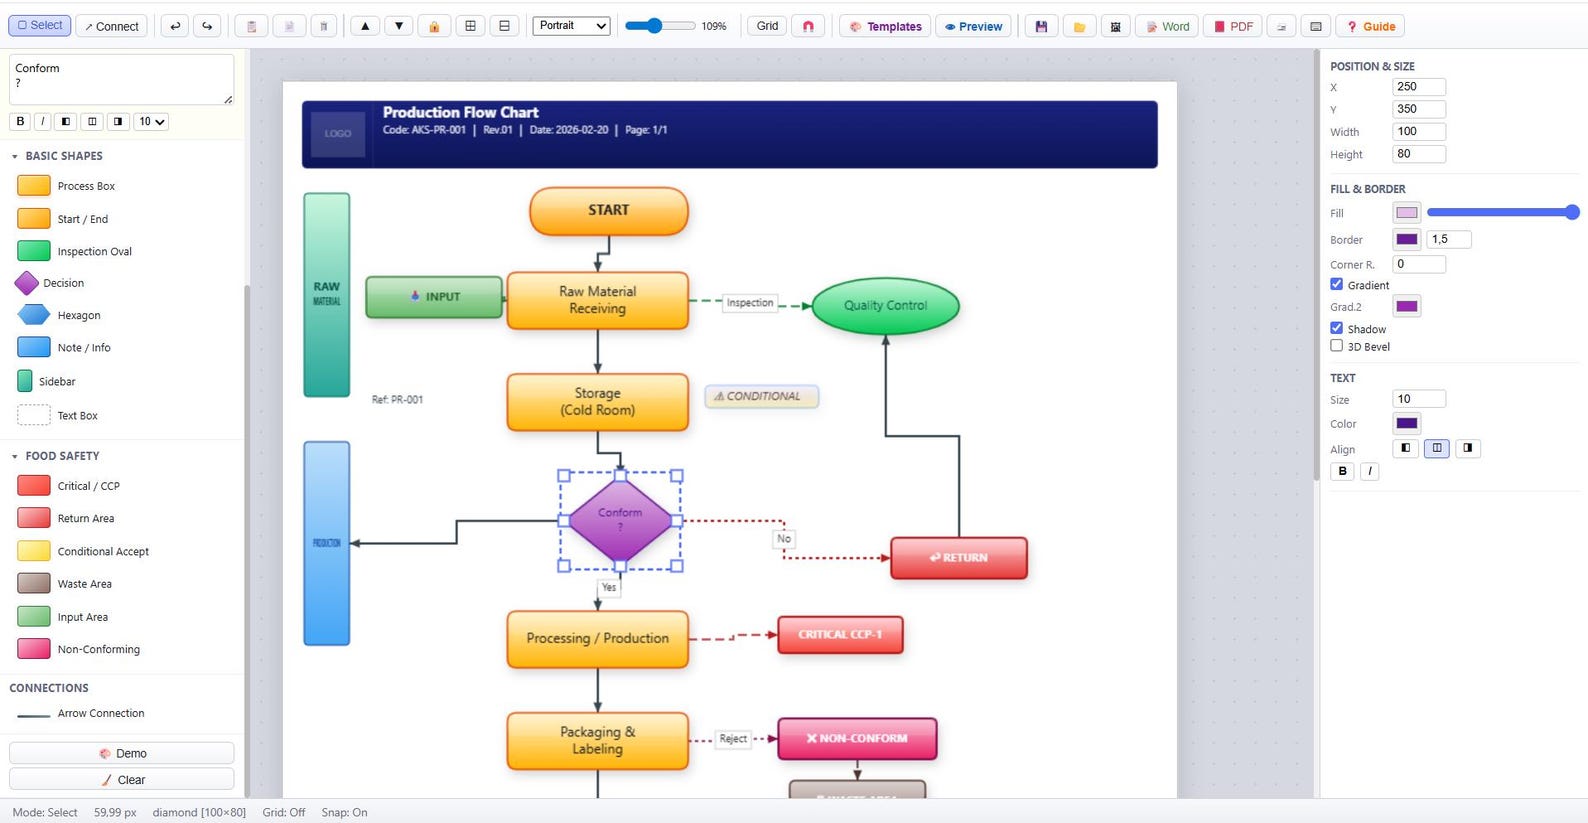Export the chart to Word

[x=1167, y=26]
